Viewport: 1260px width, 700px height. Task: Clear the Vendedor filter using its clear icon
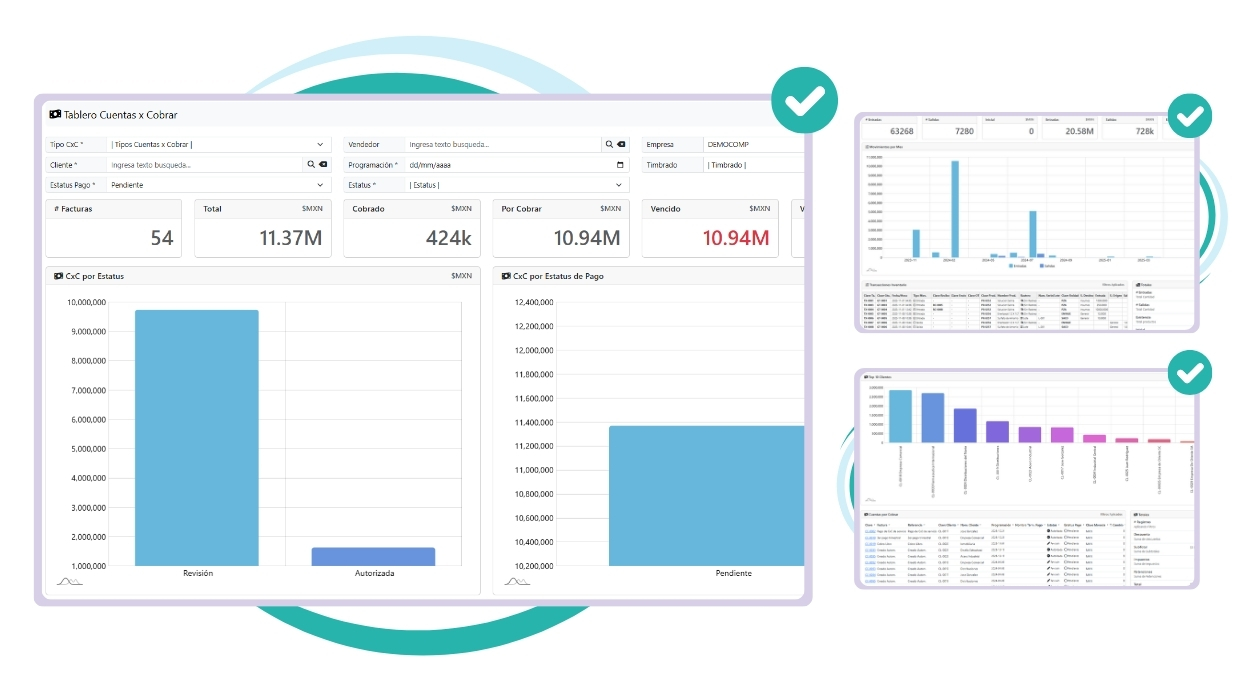620,144
